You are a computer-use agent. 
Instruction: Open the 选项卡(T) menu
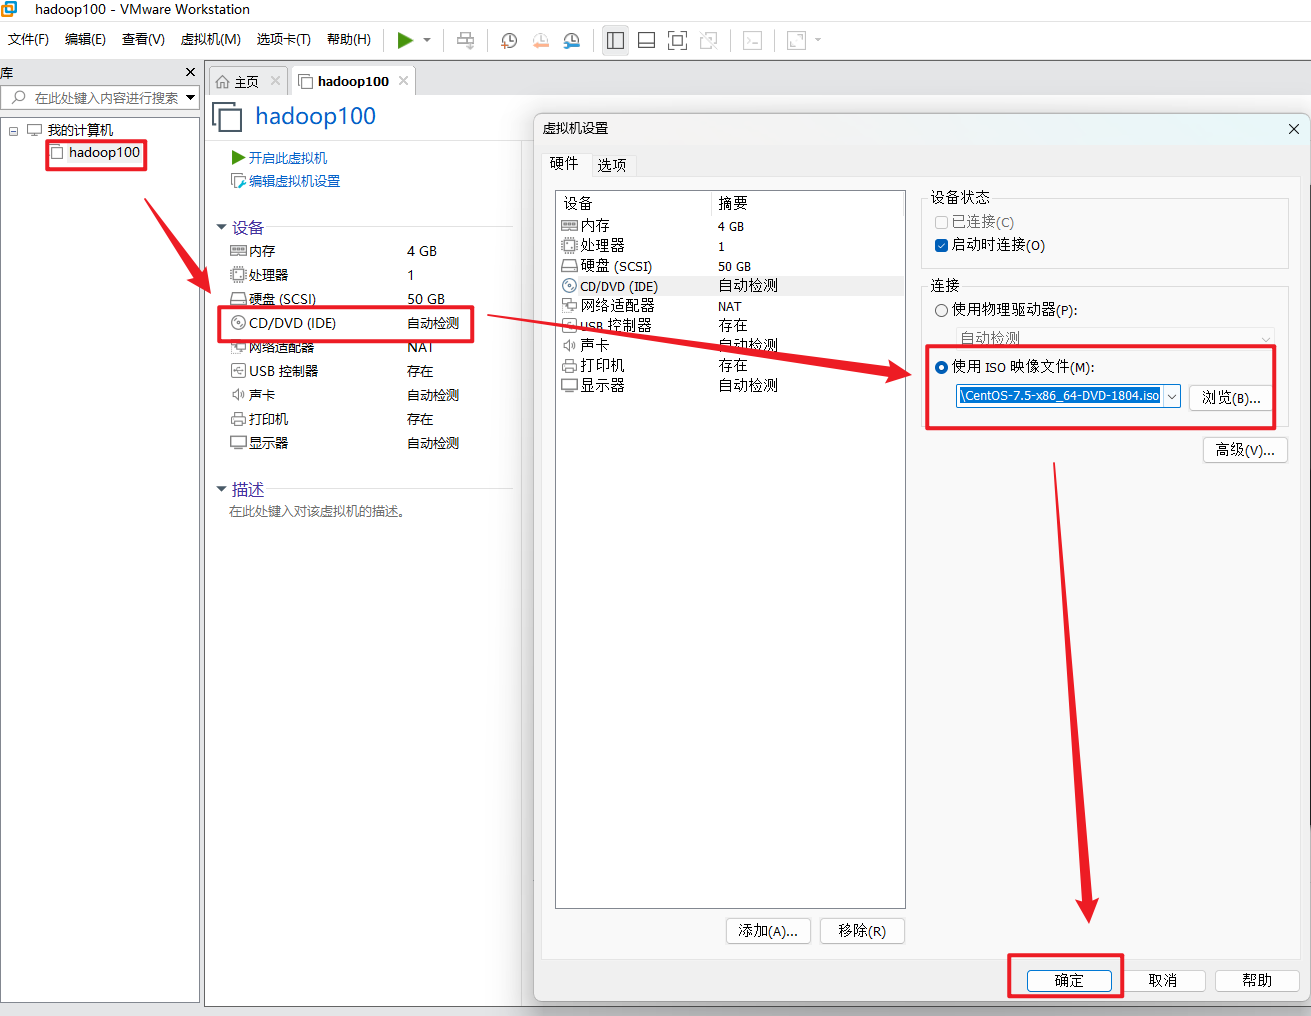[x=283, y=39]
